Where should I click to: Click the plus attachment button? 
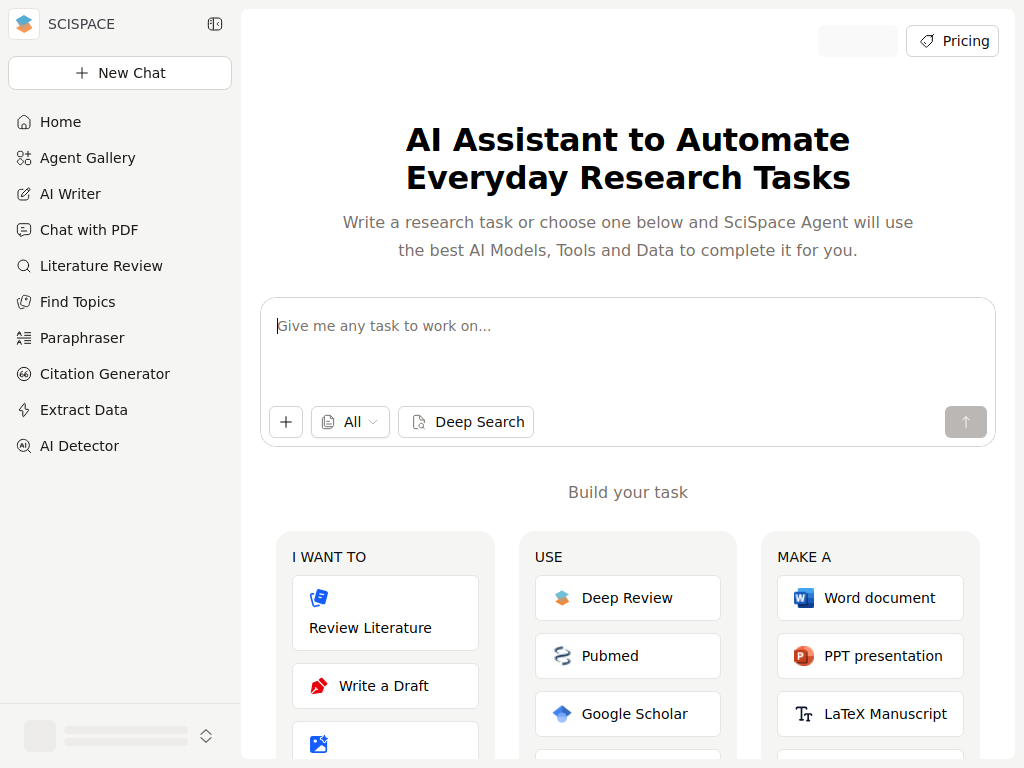[286, 422]
